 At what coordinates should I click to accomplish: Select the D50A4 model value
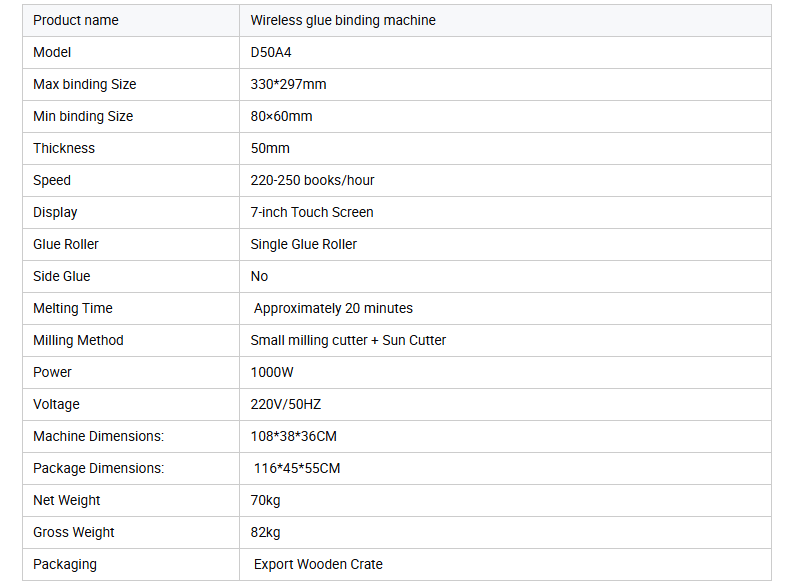pos(271,52)
